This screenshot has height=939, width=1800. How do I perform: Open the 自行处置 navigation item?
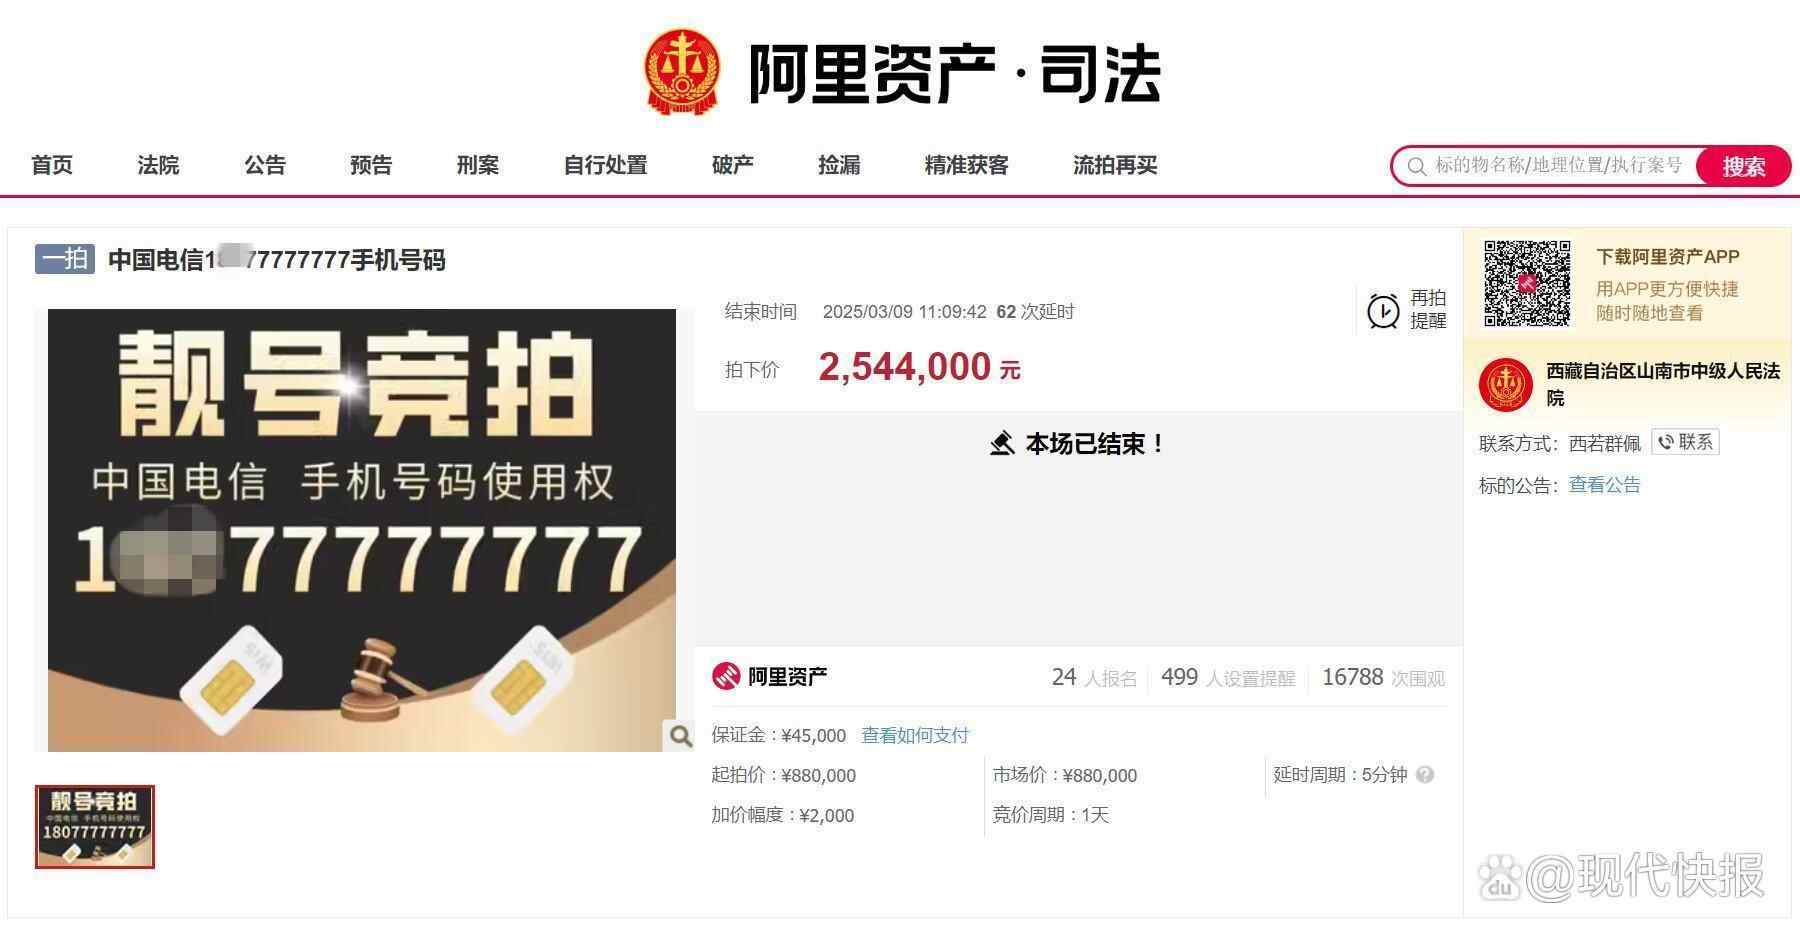coord(605,165)
